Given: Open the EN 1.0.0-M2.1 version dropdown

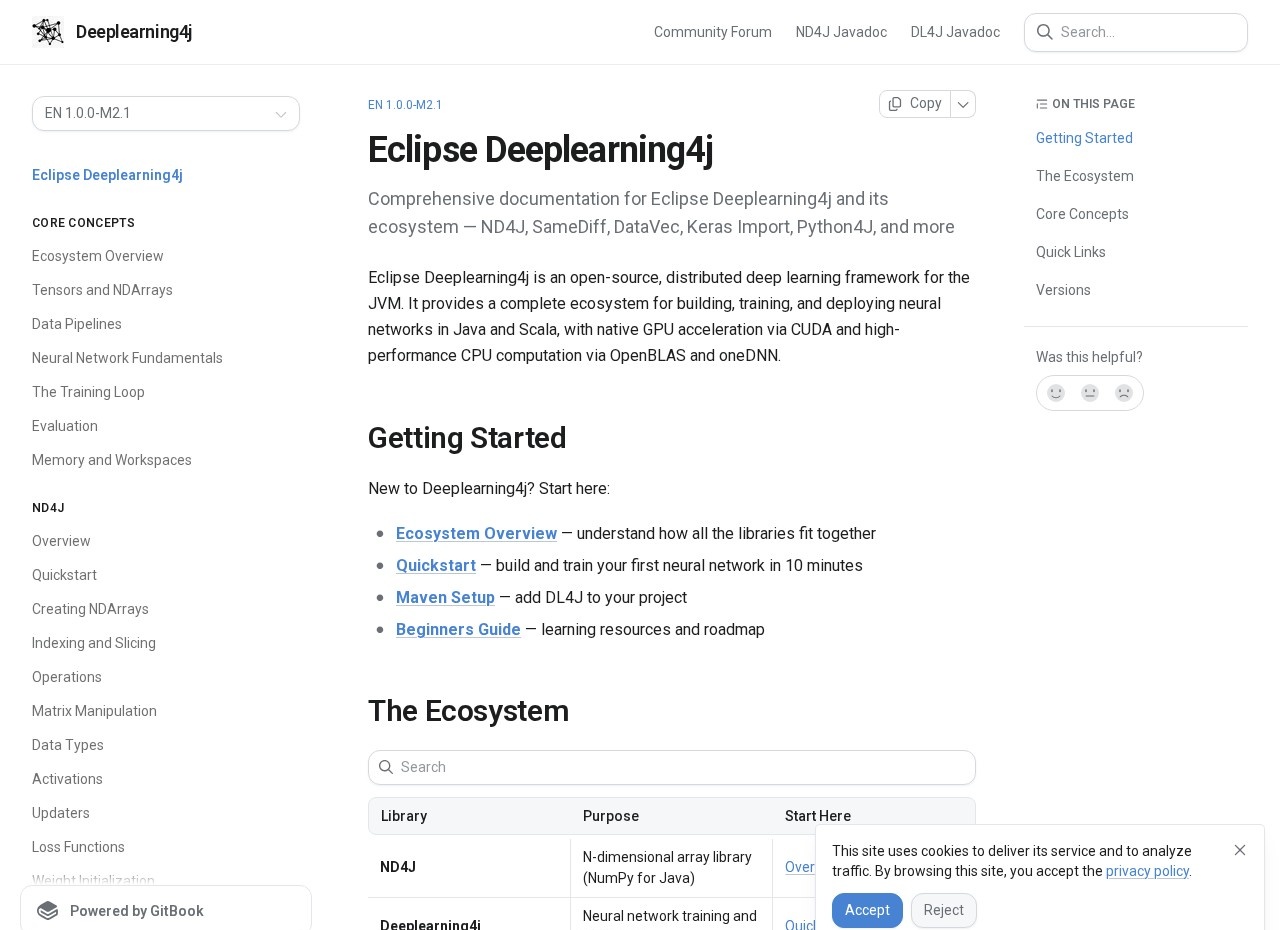Looking at the screenshot, I should 166,113.
